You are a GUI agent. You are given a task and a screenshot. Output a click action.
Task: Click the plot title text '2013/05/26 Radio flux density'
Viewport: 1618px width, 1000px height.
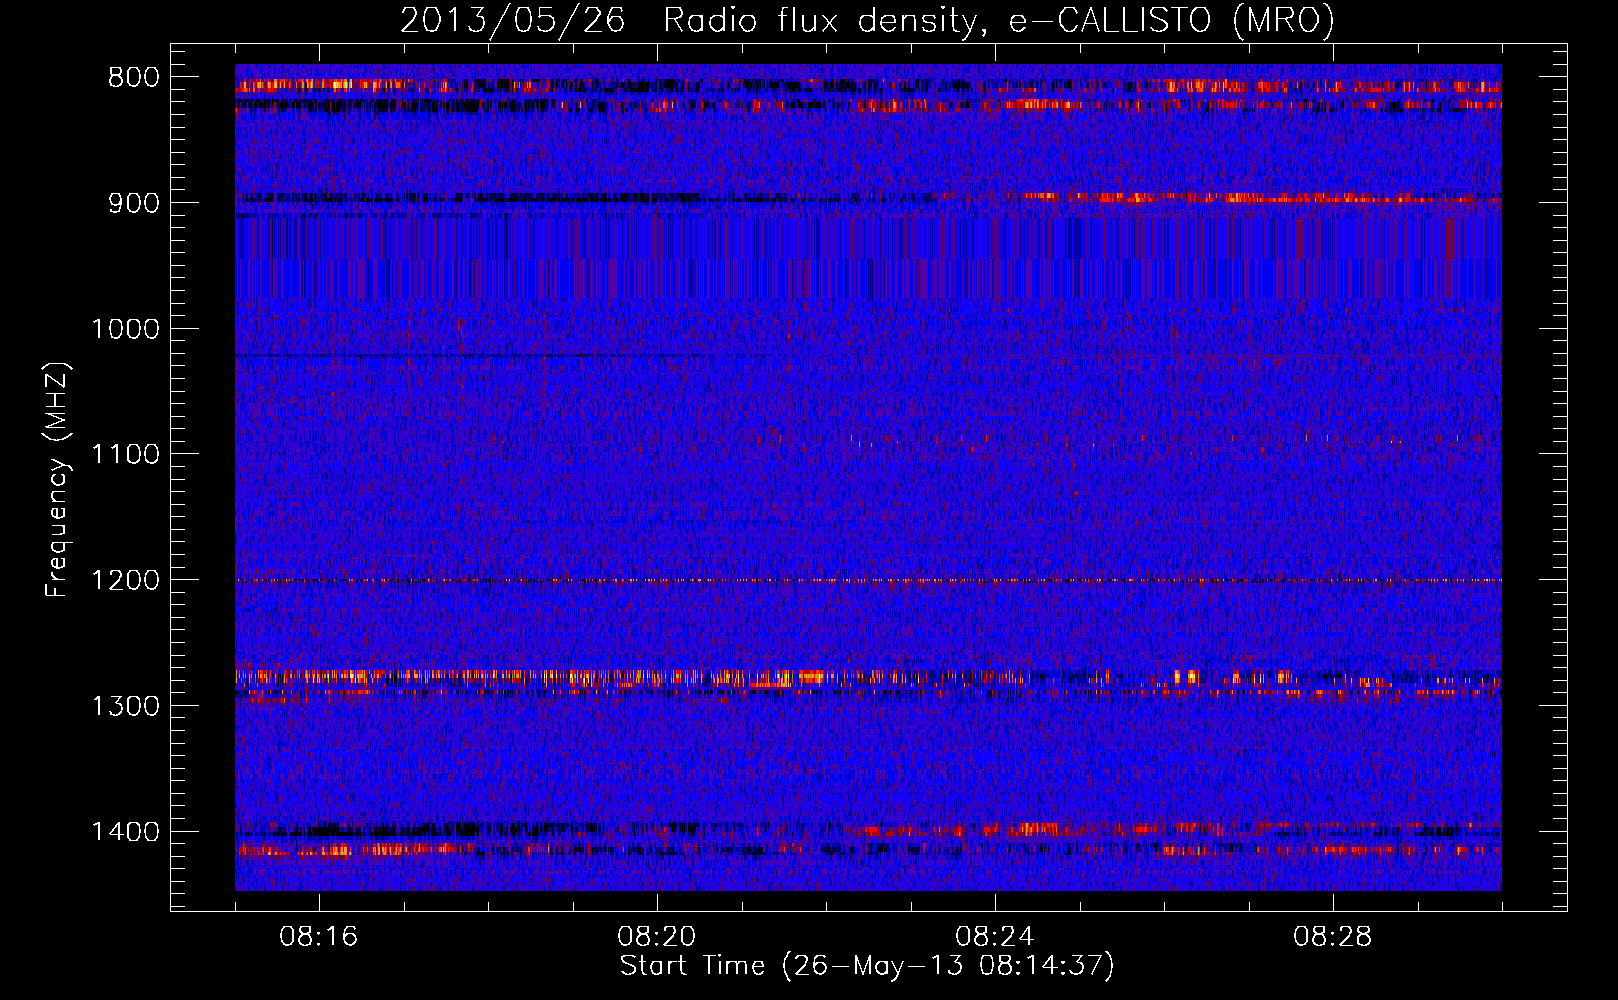click(689, 21)
